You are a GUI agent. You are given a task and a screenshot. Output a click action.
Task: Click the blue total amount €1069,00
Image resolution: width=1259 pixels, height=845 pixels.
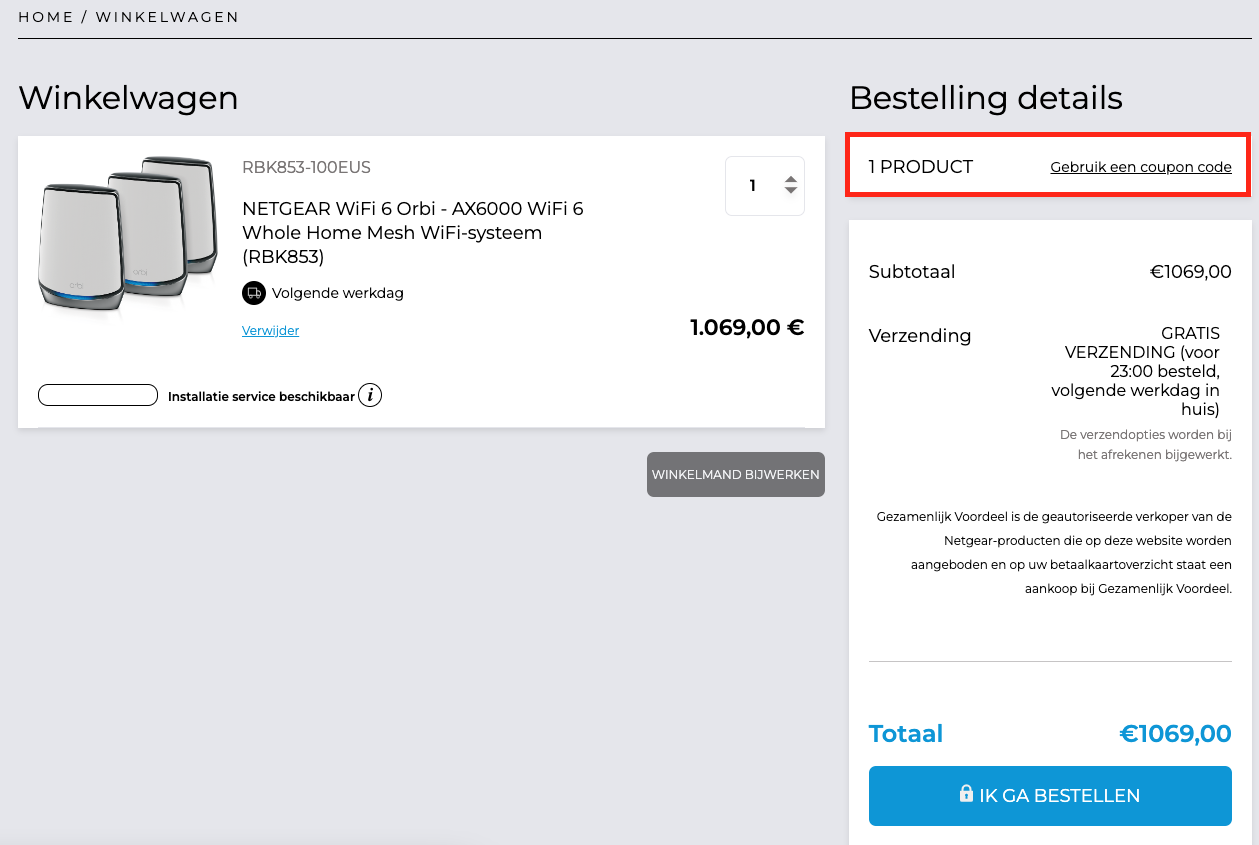(1175, 733)
